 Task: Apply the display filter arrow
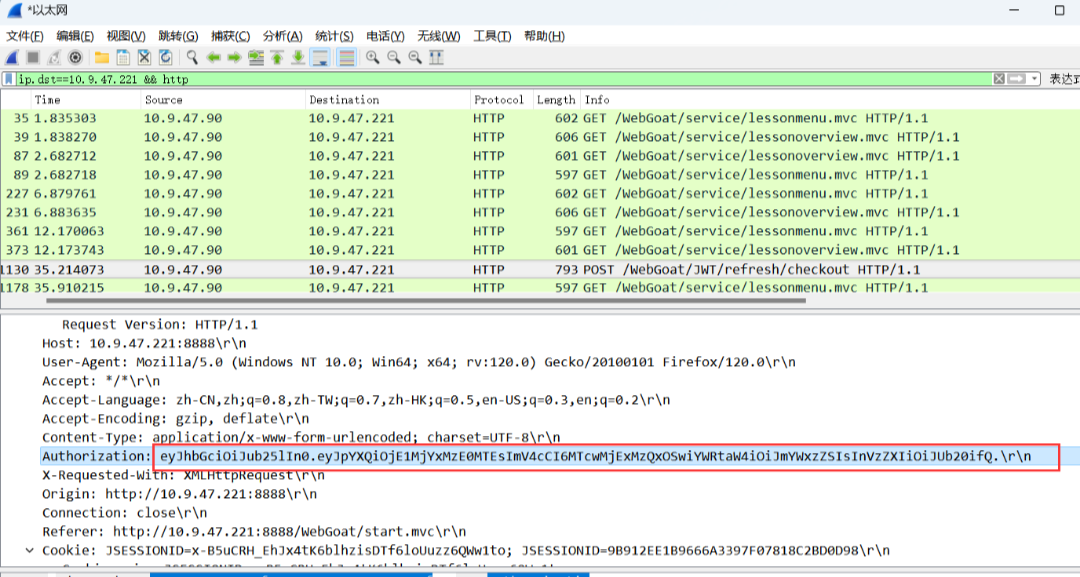tap(1017, 79)
